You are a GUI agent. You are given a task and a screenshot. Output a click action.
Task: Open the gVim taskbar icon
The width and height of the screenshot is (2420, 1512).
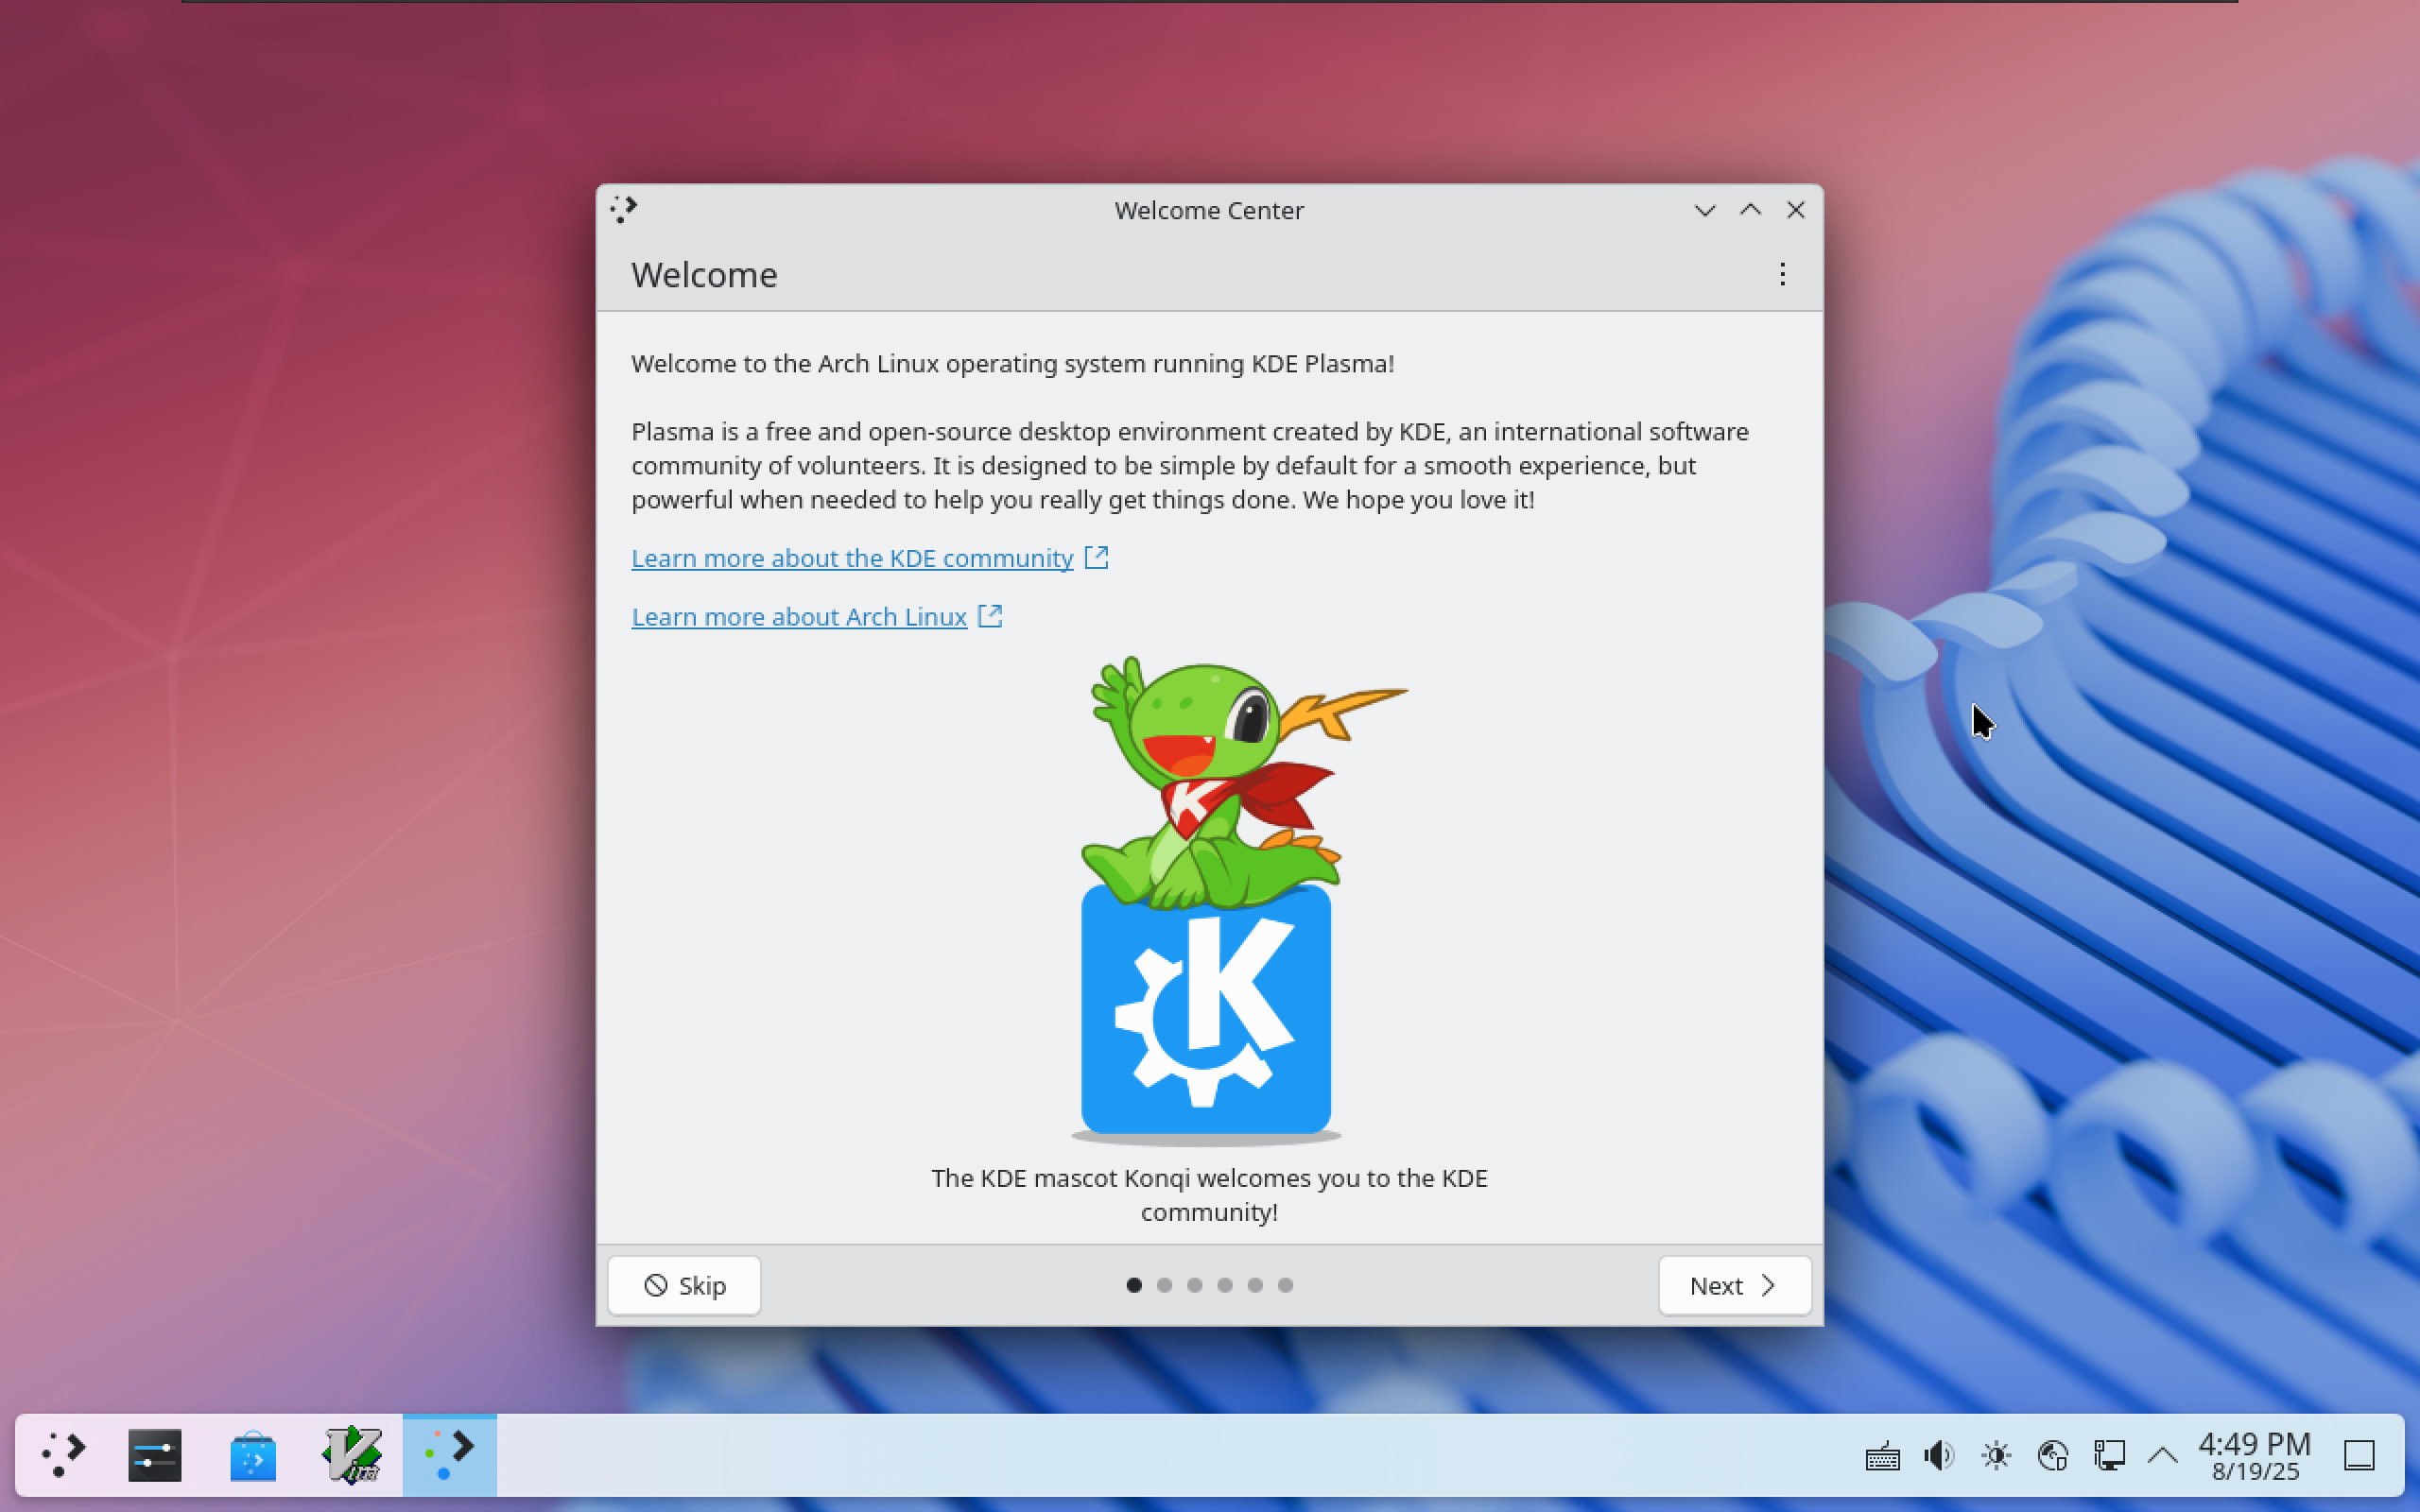(x=352, y=1455)
